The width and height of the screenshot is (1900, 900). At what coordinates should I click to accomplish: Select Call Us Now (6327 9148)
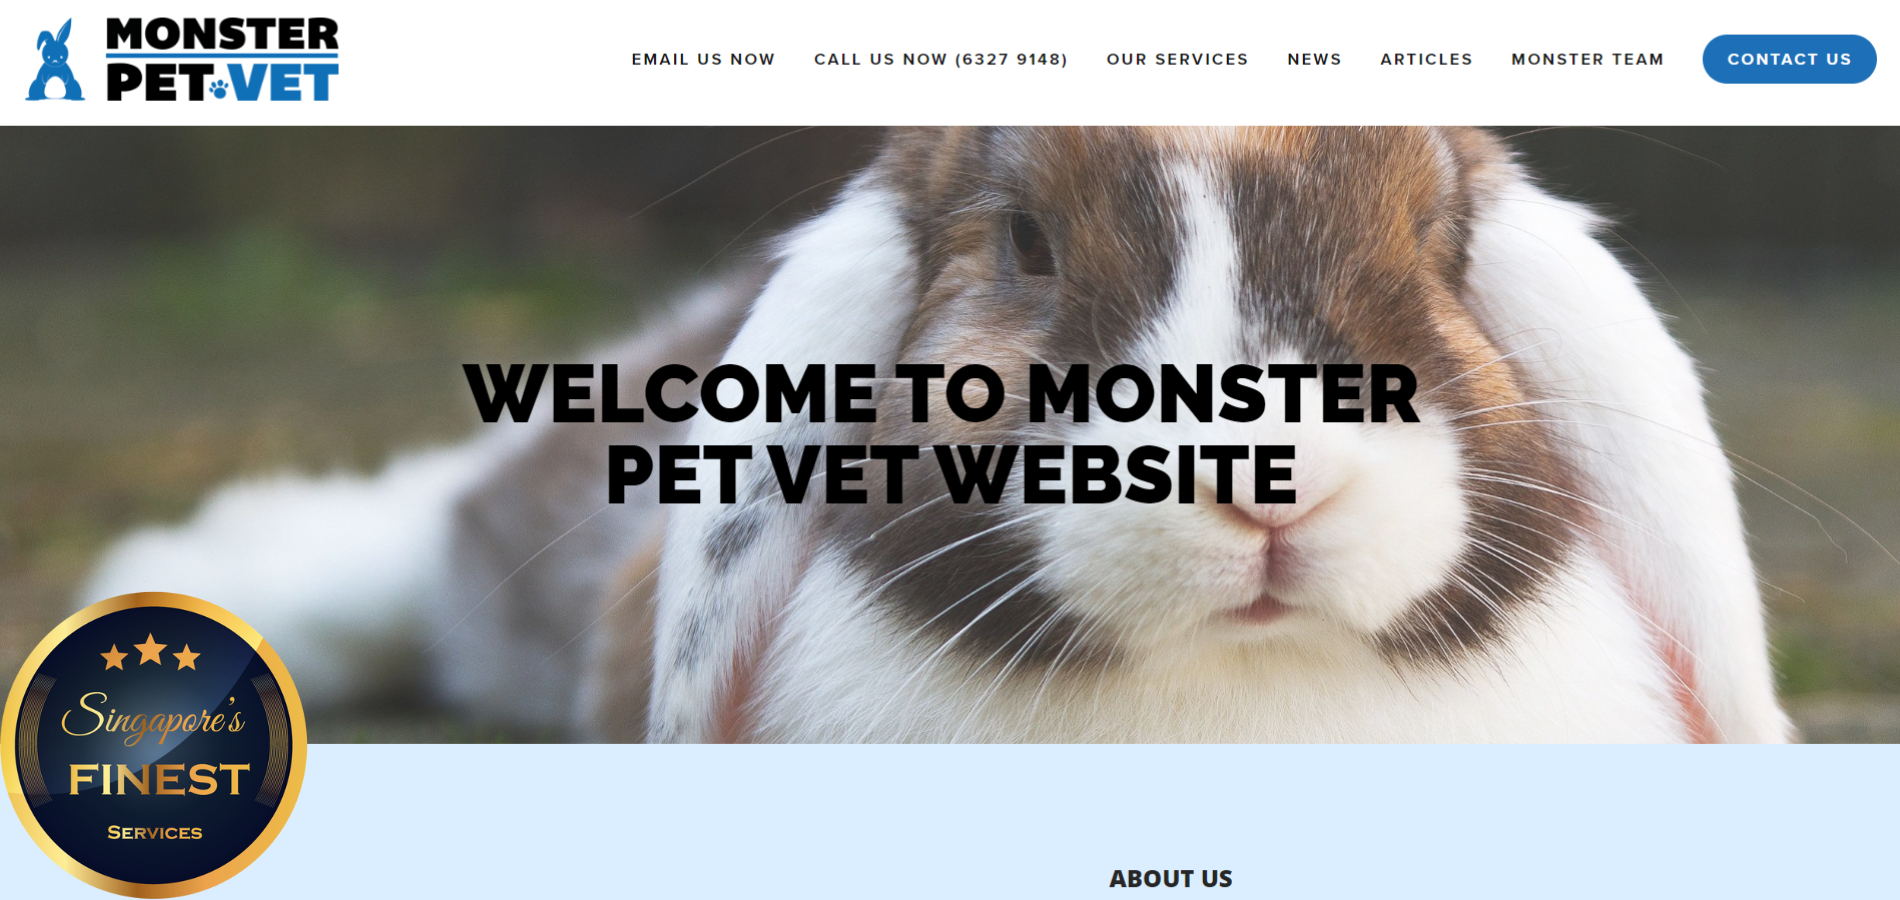pyautogui.click(x=940, y=59)
